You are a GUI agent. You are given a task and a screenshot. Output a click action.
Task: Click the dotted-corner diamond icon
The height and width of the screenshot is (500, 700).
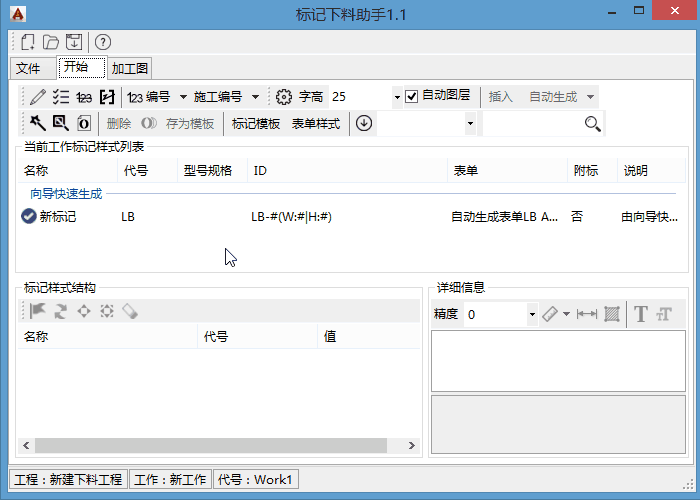(107, 311)
